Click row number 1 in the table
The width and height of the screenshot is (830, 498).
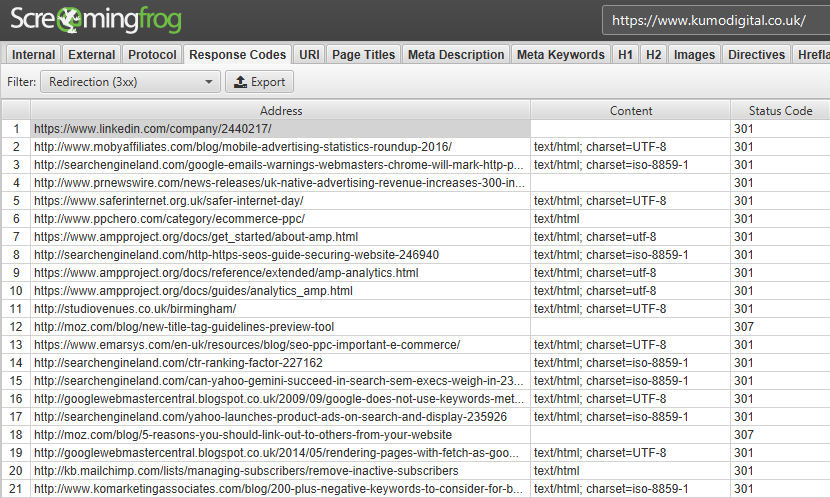tap(16, 129)
